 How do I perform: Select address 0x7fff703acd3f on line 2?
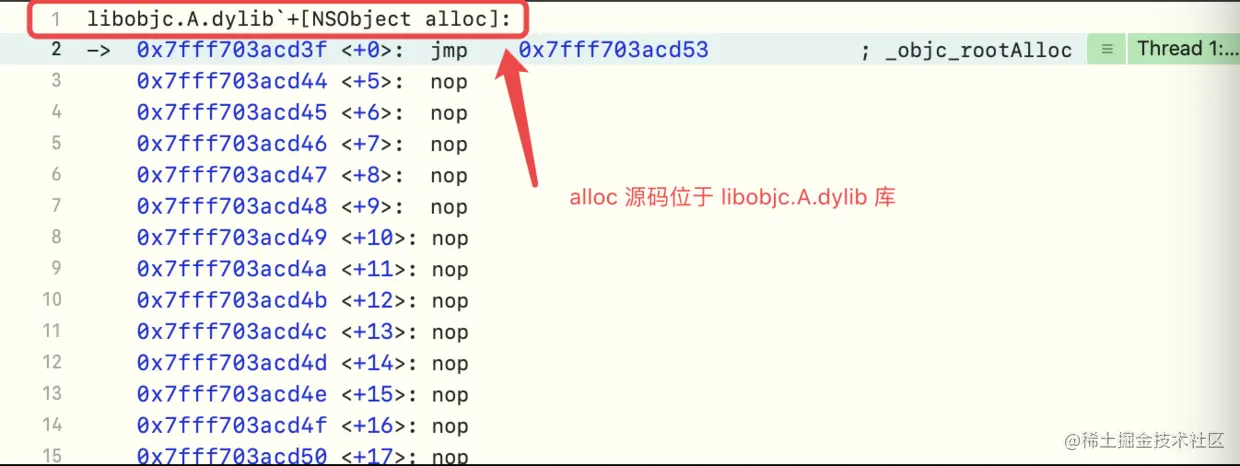(232, 50)
